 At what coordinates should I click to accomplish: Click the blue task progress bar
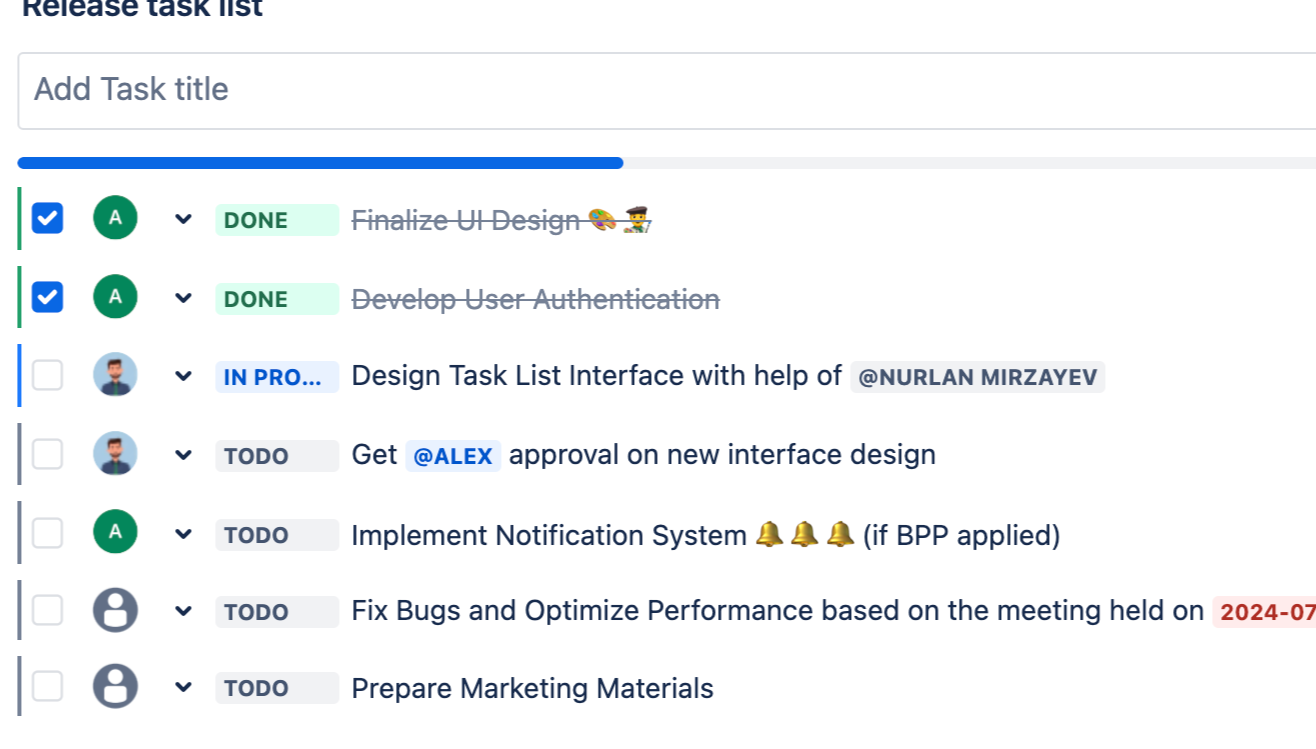(x=320, y=163)
